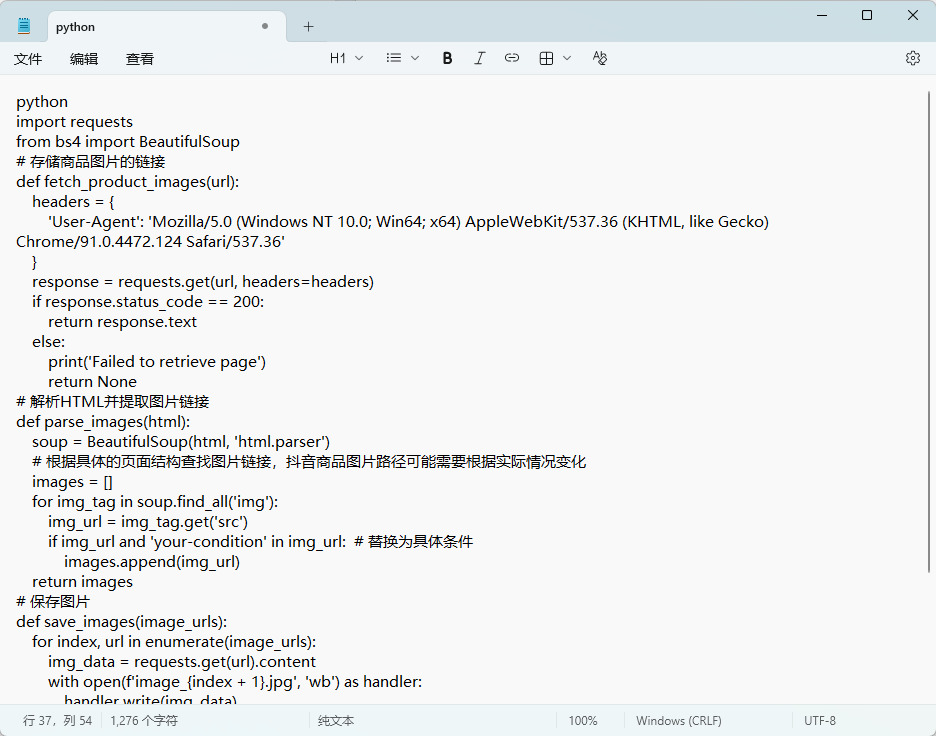The image size is (936, 736).
Task: Click the line 'for index, url in enumerate(image_urls):'
Action: [x=174, y=642]
